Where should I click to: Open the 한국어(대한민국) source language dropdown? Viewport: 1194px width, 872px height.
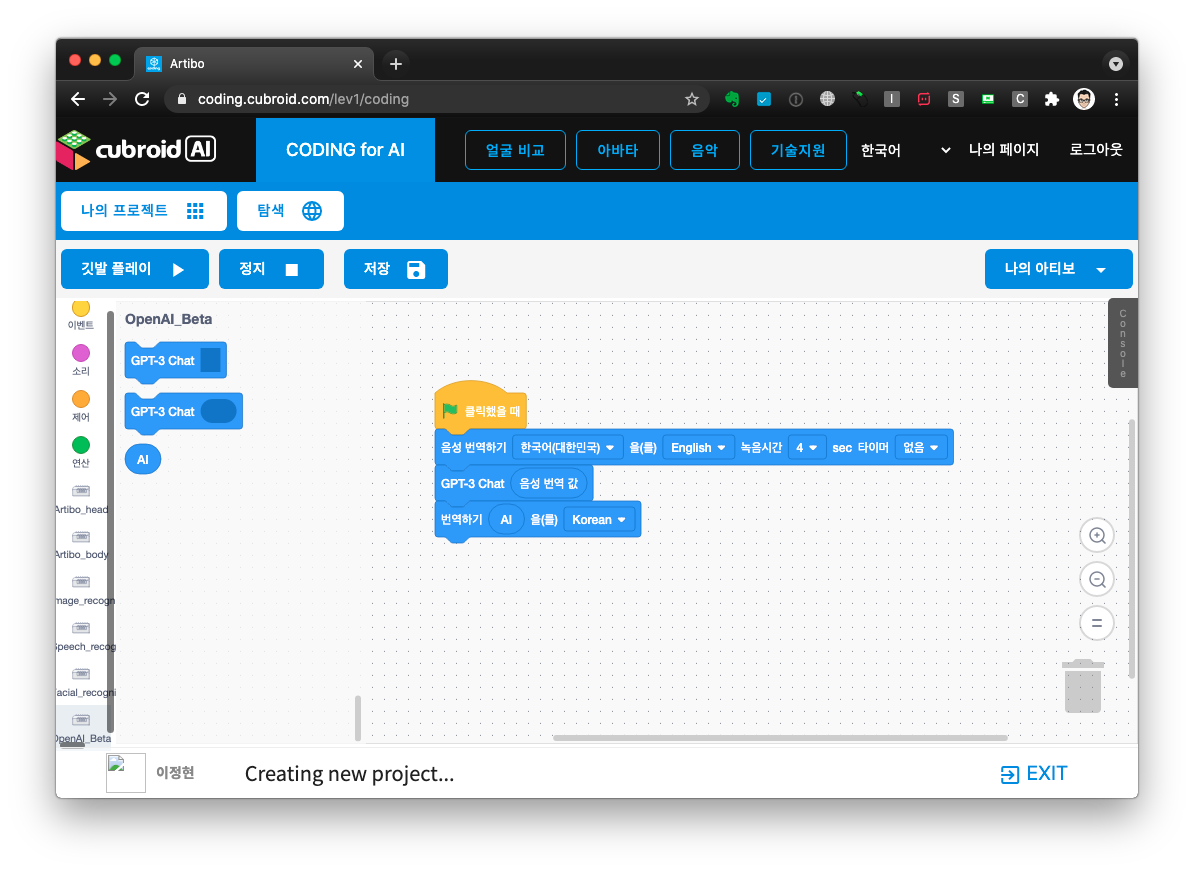567,448
